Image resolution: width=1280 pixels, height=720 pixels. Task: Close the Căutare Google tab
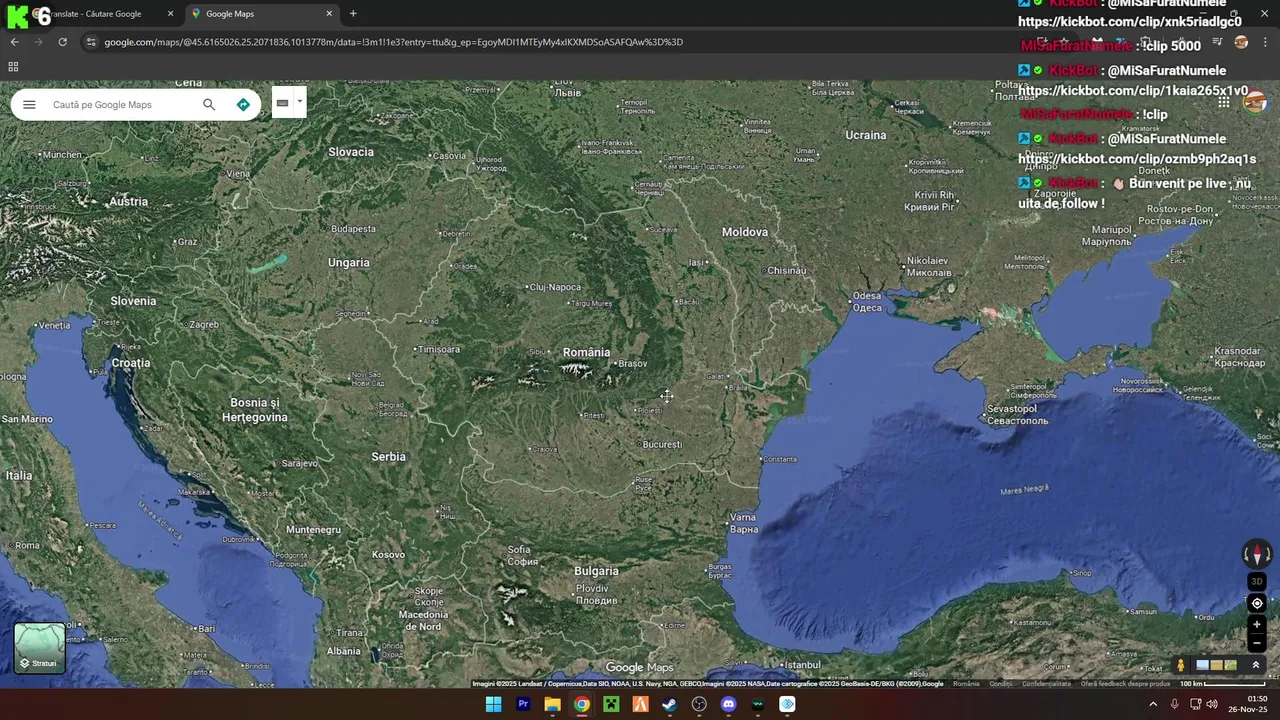click(x=170, y=14)
